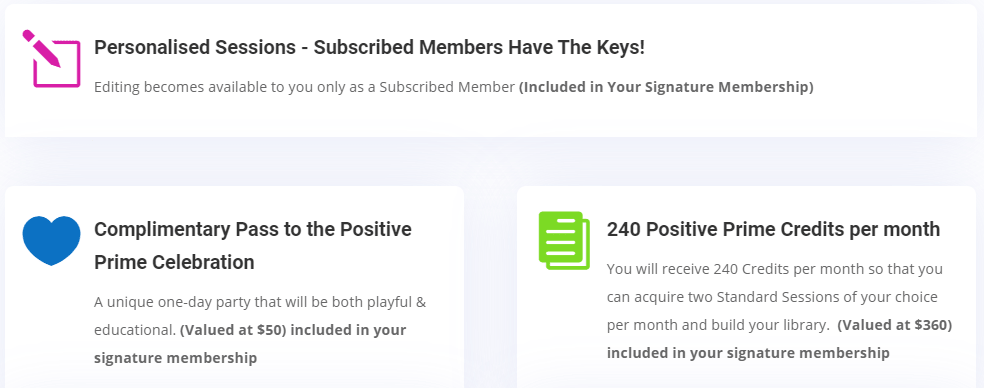The height and width of the screenshot is (388, 984).
Task: Click 'signature membership' under the celebration card
Action: pyautogui.click(x=175, y=358)
